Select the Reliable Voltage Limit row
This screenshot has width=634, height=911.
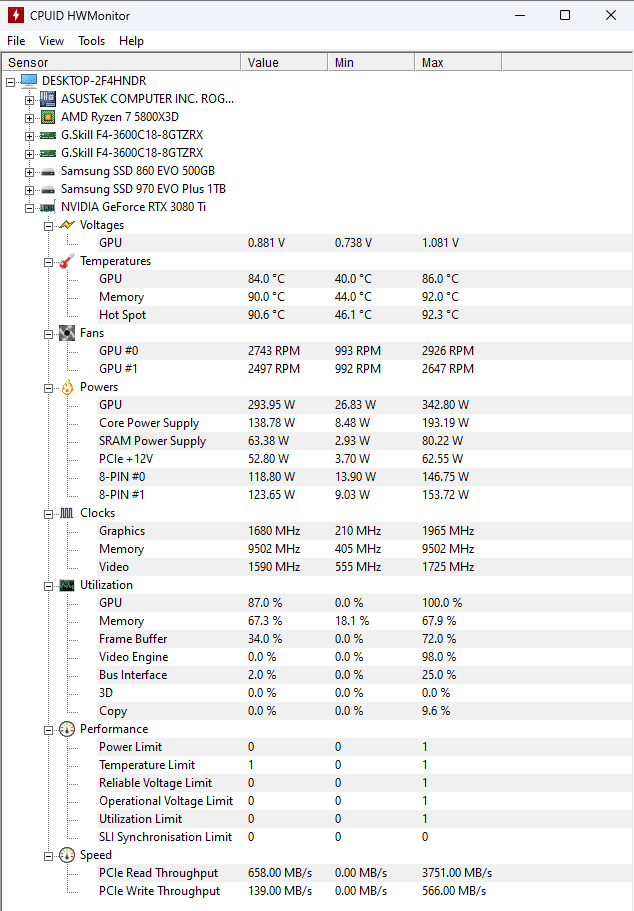[x=365, y=783]
